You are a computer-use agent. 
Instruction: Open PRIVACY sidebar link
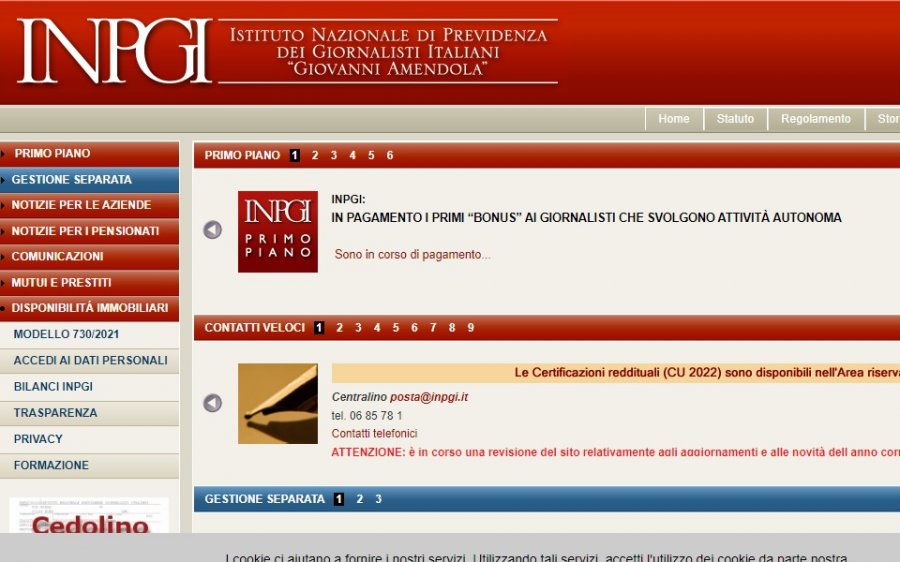90,439
